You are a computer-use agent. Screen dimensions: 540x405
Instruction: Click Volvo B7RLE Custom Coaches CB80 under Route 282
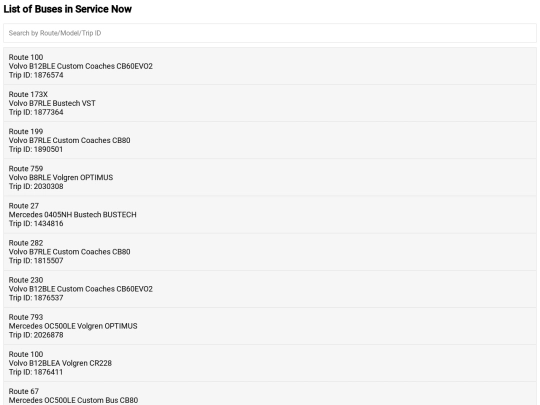70,252
